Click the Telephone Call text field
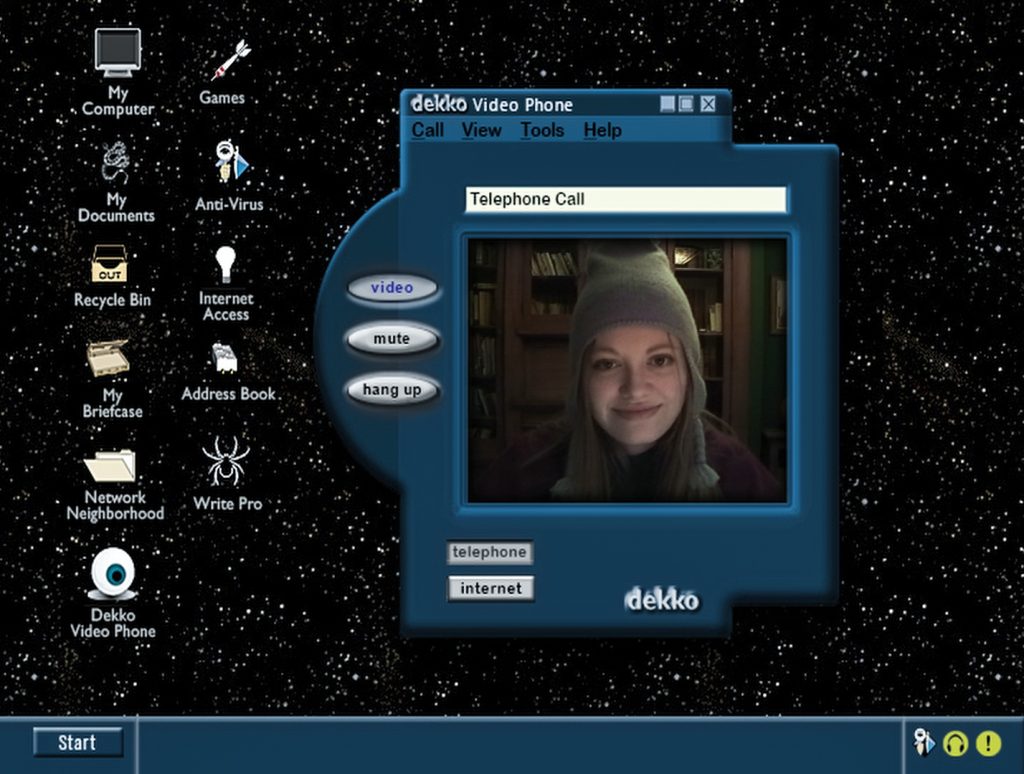Screen dimensions: 1024x774 pos(626,199)
